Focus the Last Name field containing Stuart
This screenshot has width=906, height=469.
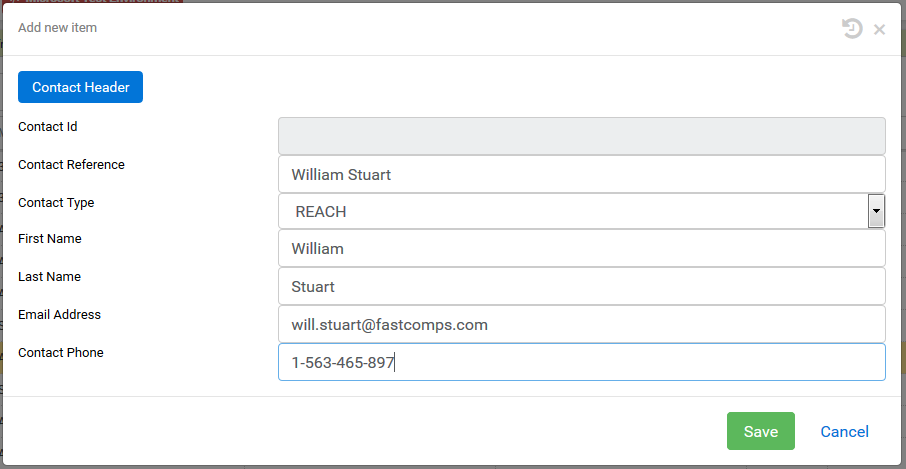[581, 287]
